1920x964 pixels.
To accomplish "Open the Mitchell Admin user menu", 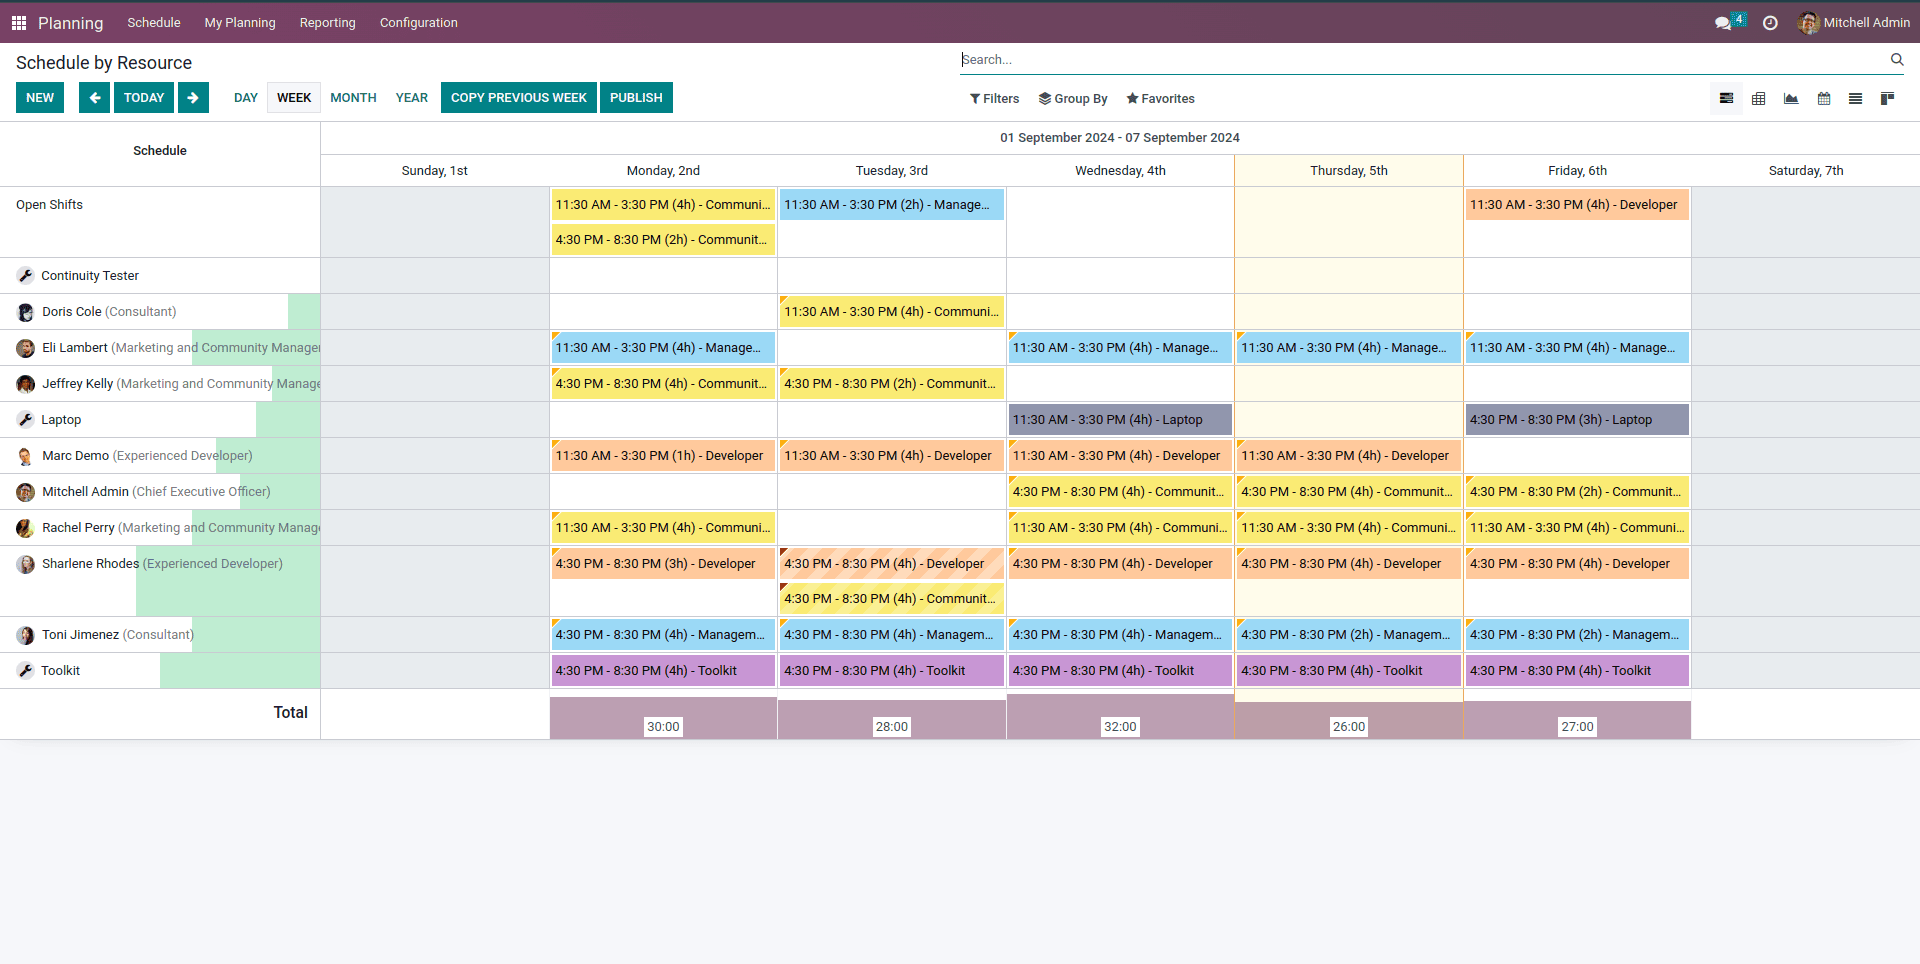I will pyautogui.click(x=1855, y=22).
